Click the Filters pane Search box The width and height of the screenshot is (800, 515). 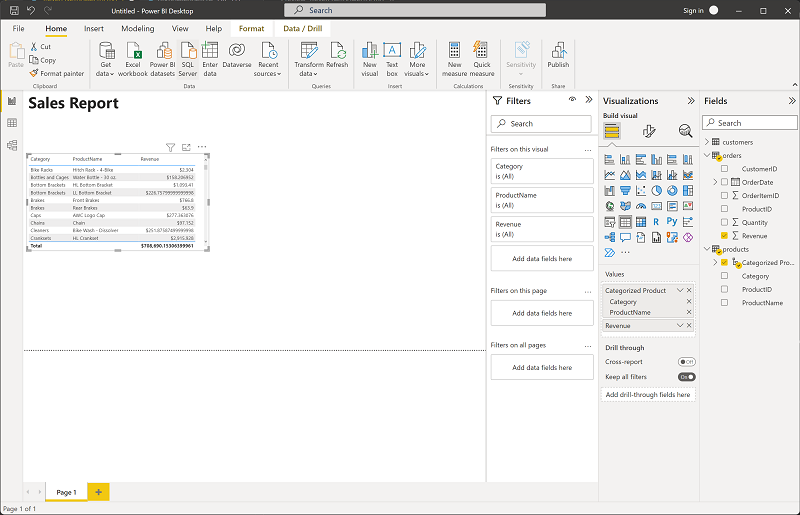(x=541, y=124)
